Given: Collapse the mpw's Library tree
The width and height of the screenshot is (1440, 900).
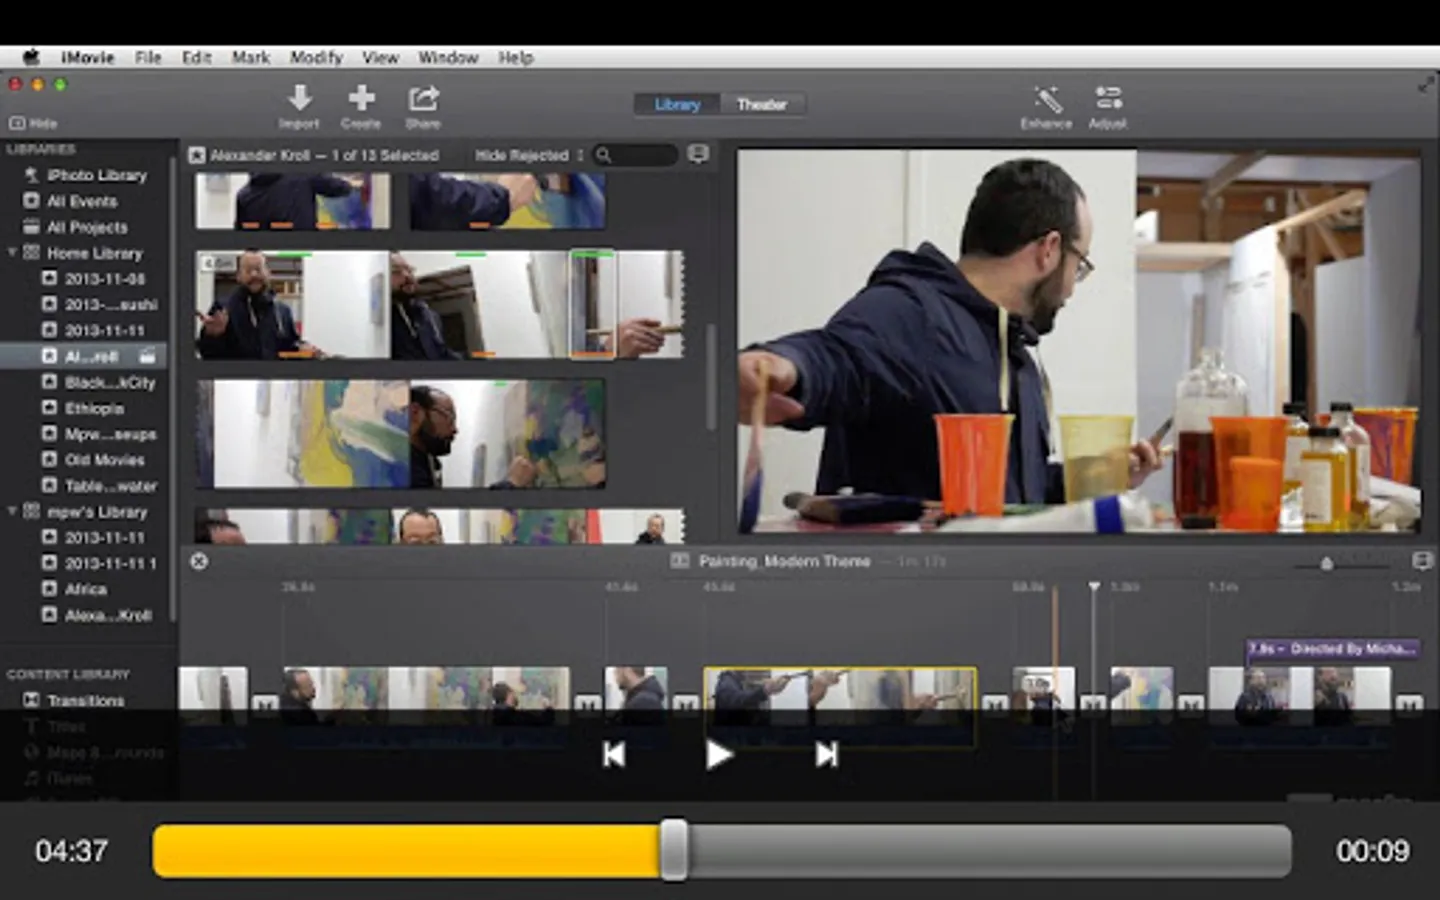Looking at the screenshot, I should point(12,511).
